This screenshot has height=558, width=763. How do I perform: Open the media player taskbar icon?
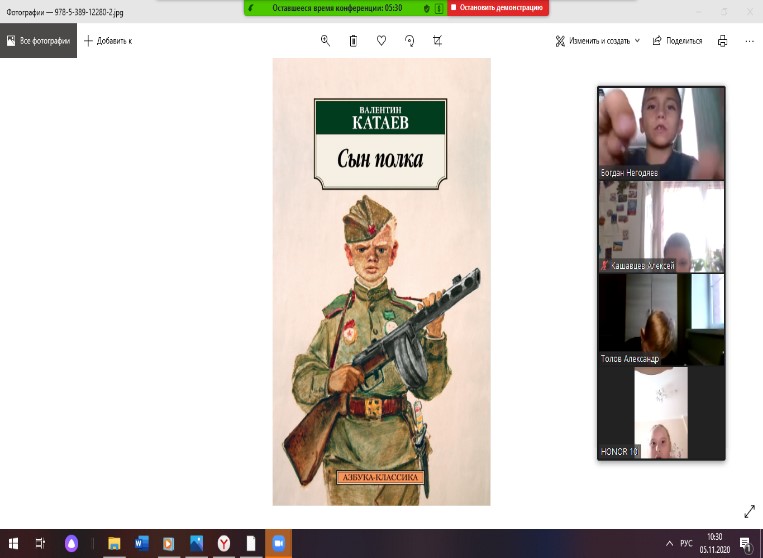tap(168, 543)
